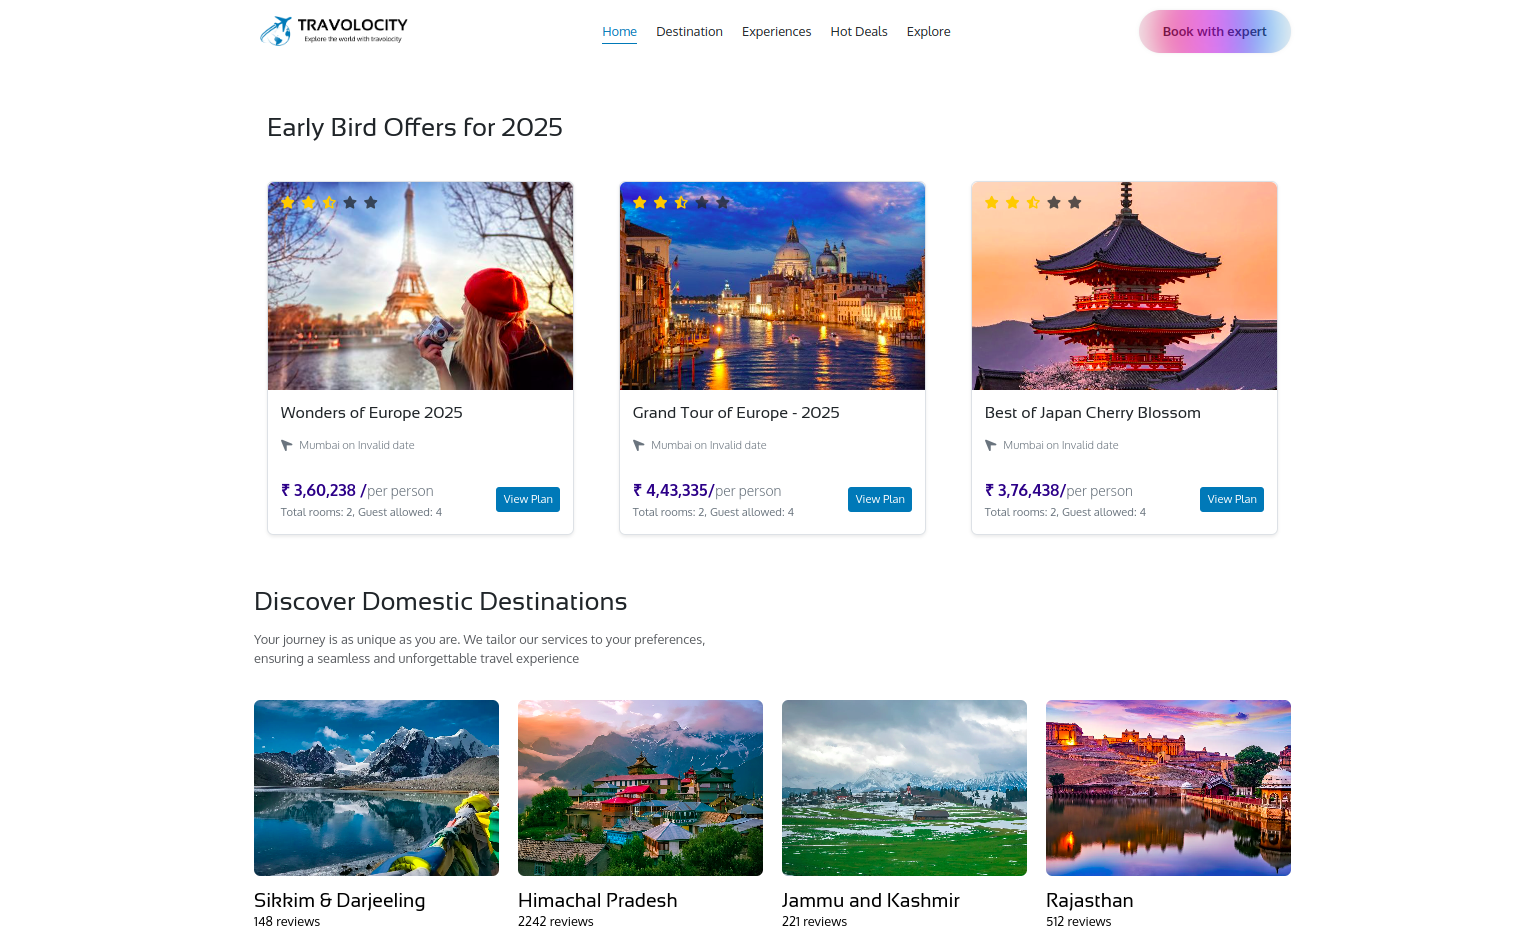Click star rating on Wonders of Europe card

click(329, 203)
